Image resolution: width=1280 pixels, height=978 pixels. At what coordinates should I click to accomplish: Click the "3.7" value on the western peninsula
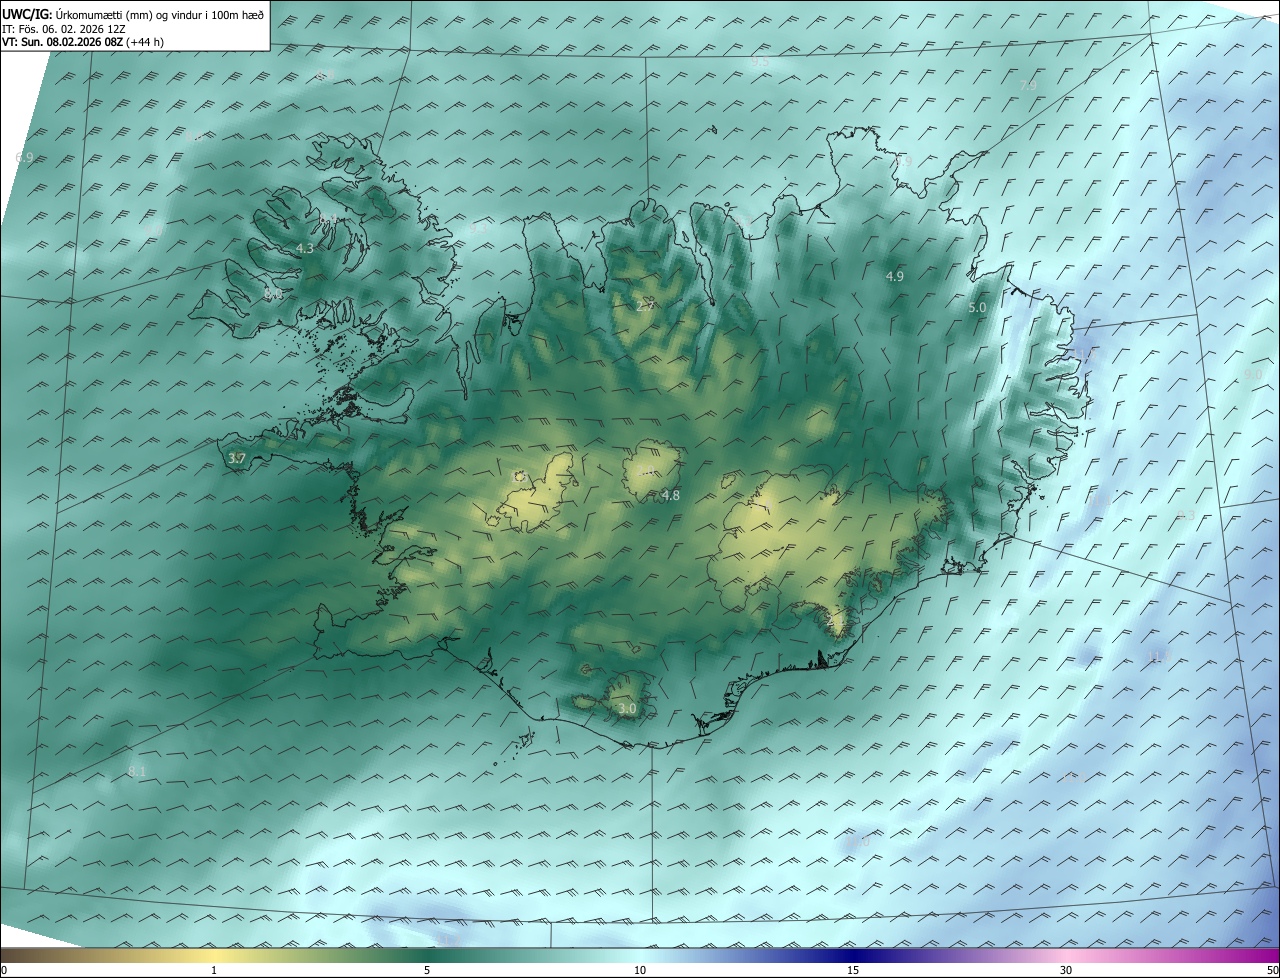coord(237,458)
